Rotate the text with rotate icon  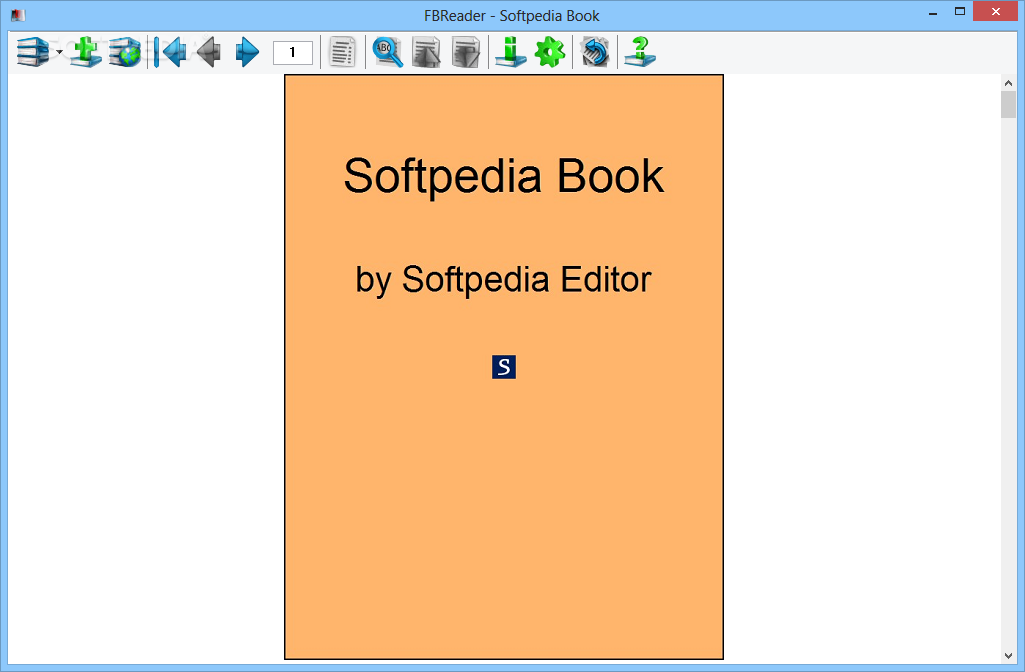(x=595, y=52)
